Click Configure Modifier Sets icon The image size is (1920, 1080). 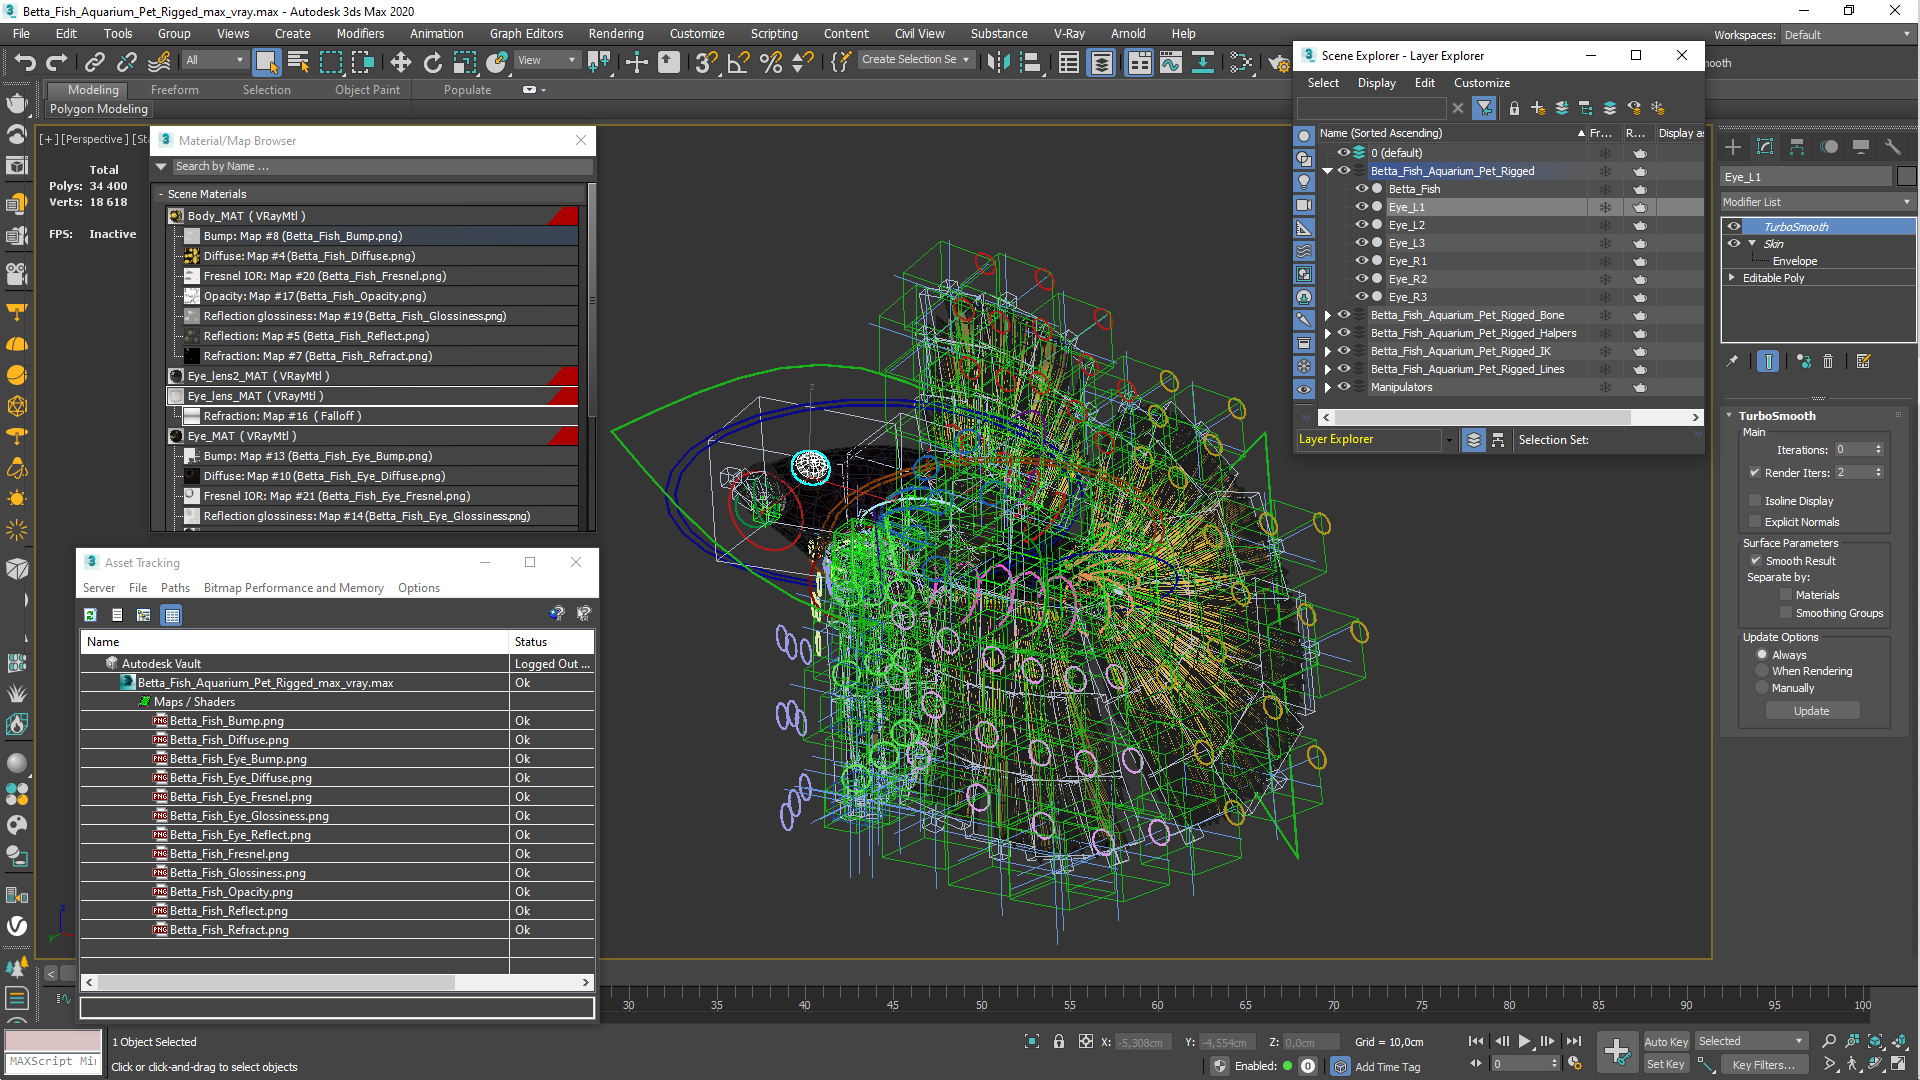(1863, 361)
